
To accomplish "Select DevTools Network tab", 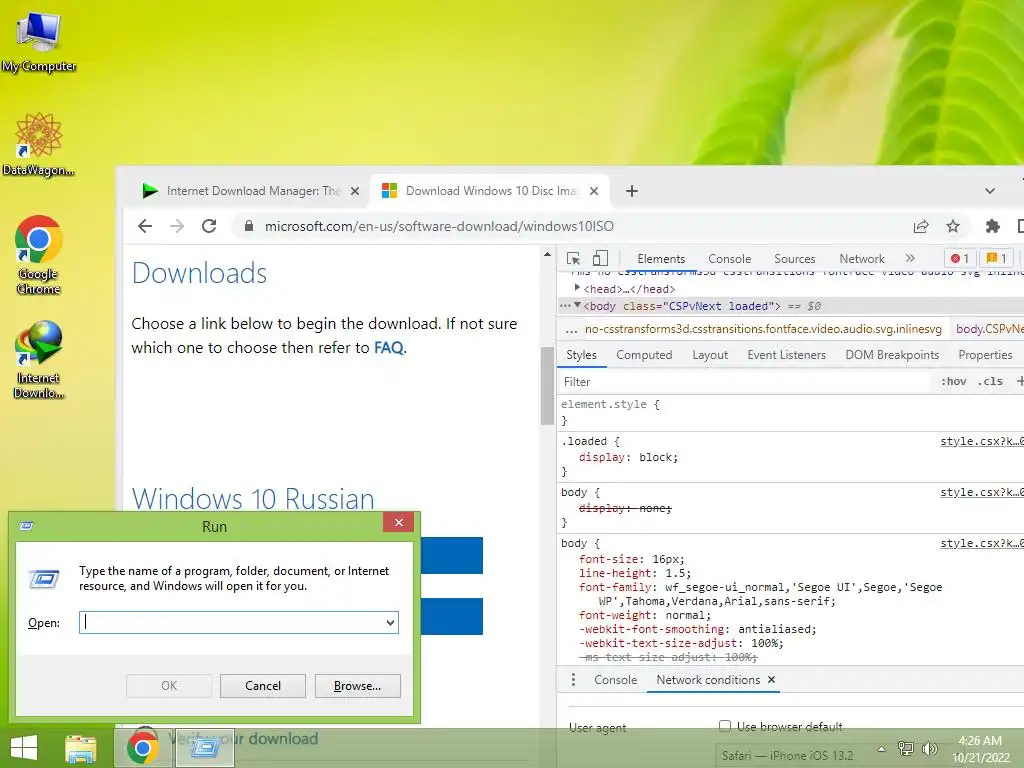I will [862, 259].
